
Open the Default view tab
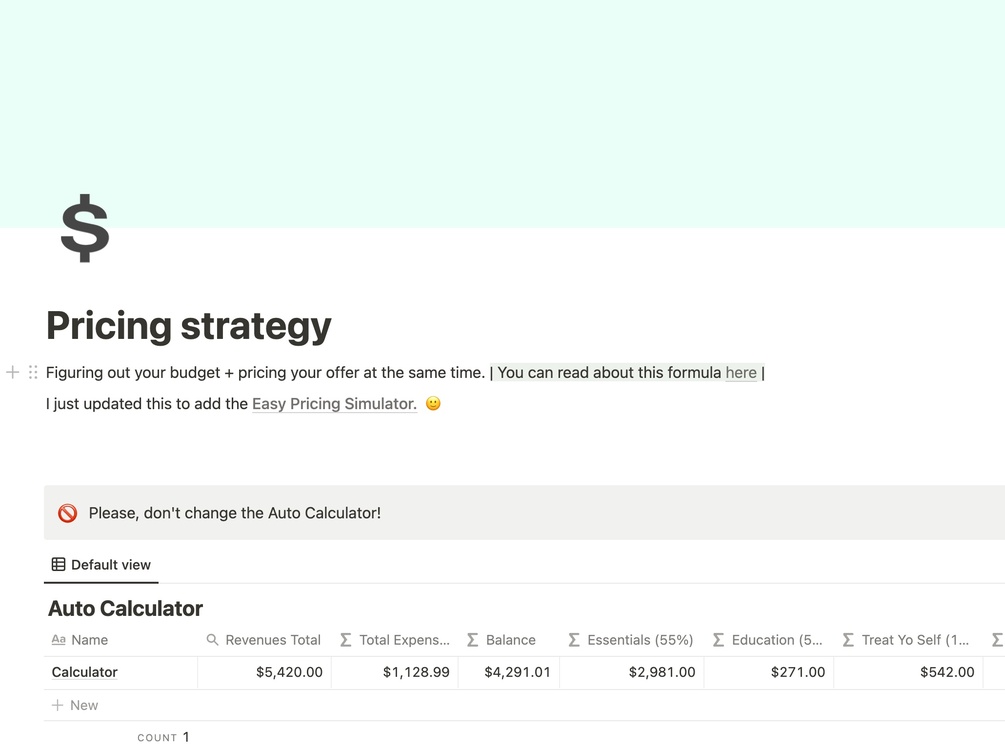101,565
